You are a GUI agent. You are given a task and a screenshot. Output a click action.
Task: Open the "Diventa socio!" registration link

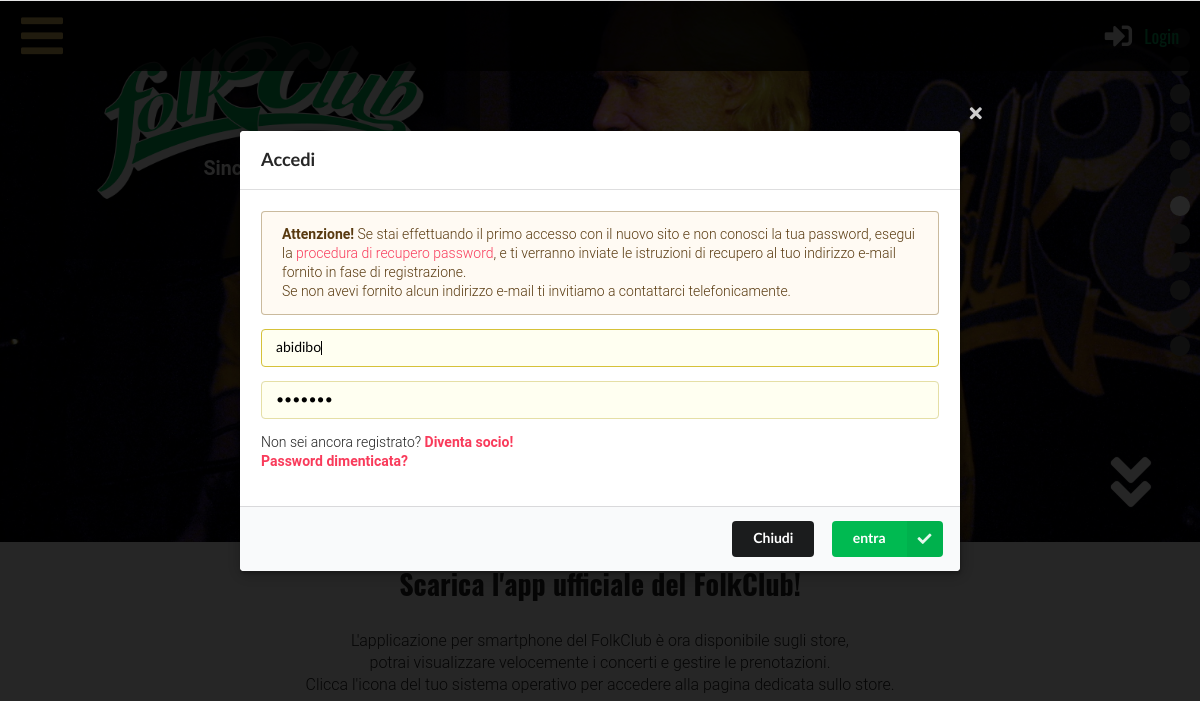click(x=468, y=442)
